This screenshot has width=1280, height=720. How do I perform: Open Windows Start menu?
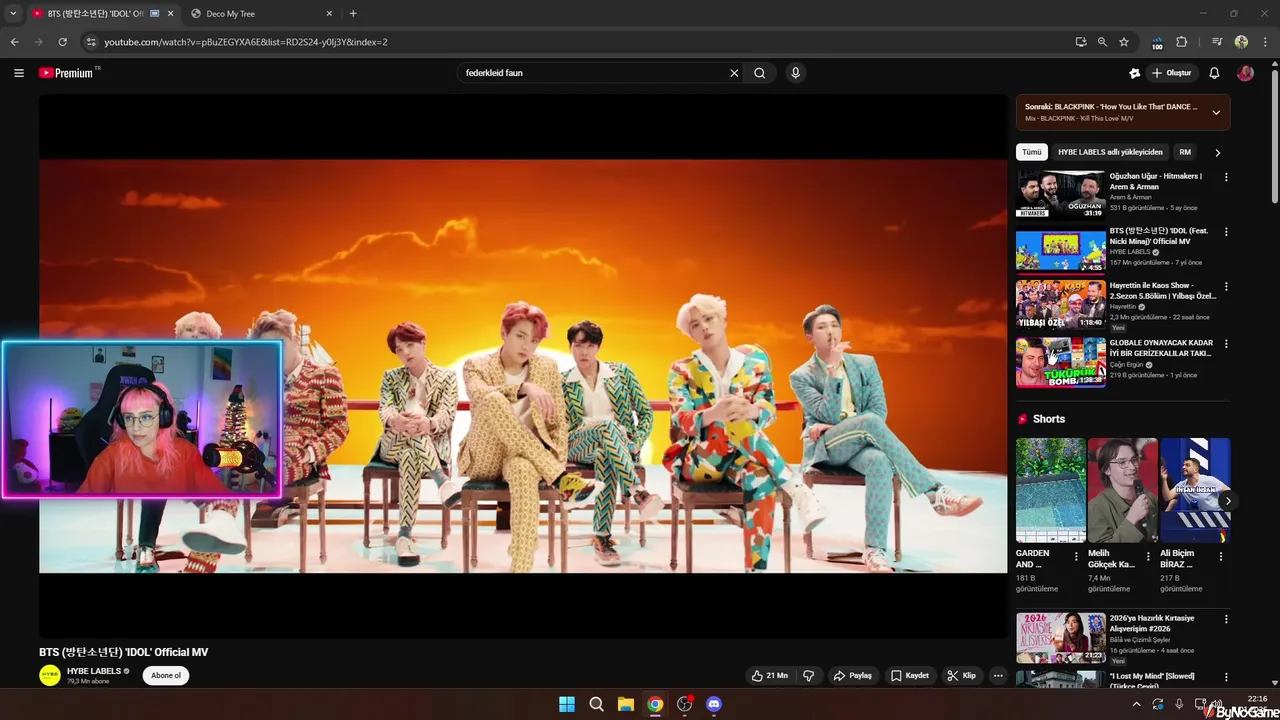(x=567, y=704)
